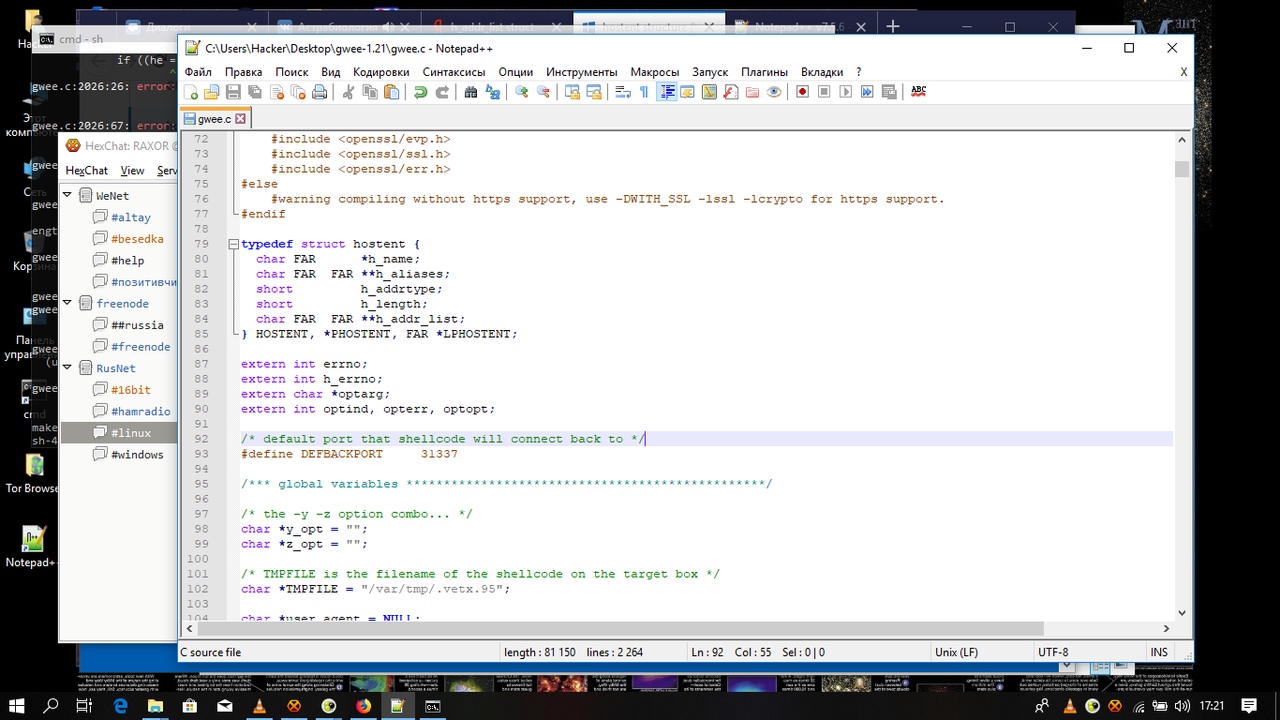Close the gwee.c tab with red X
The height and width of the screenshot is (720, 1280).
click(x=240, y=119)
